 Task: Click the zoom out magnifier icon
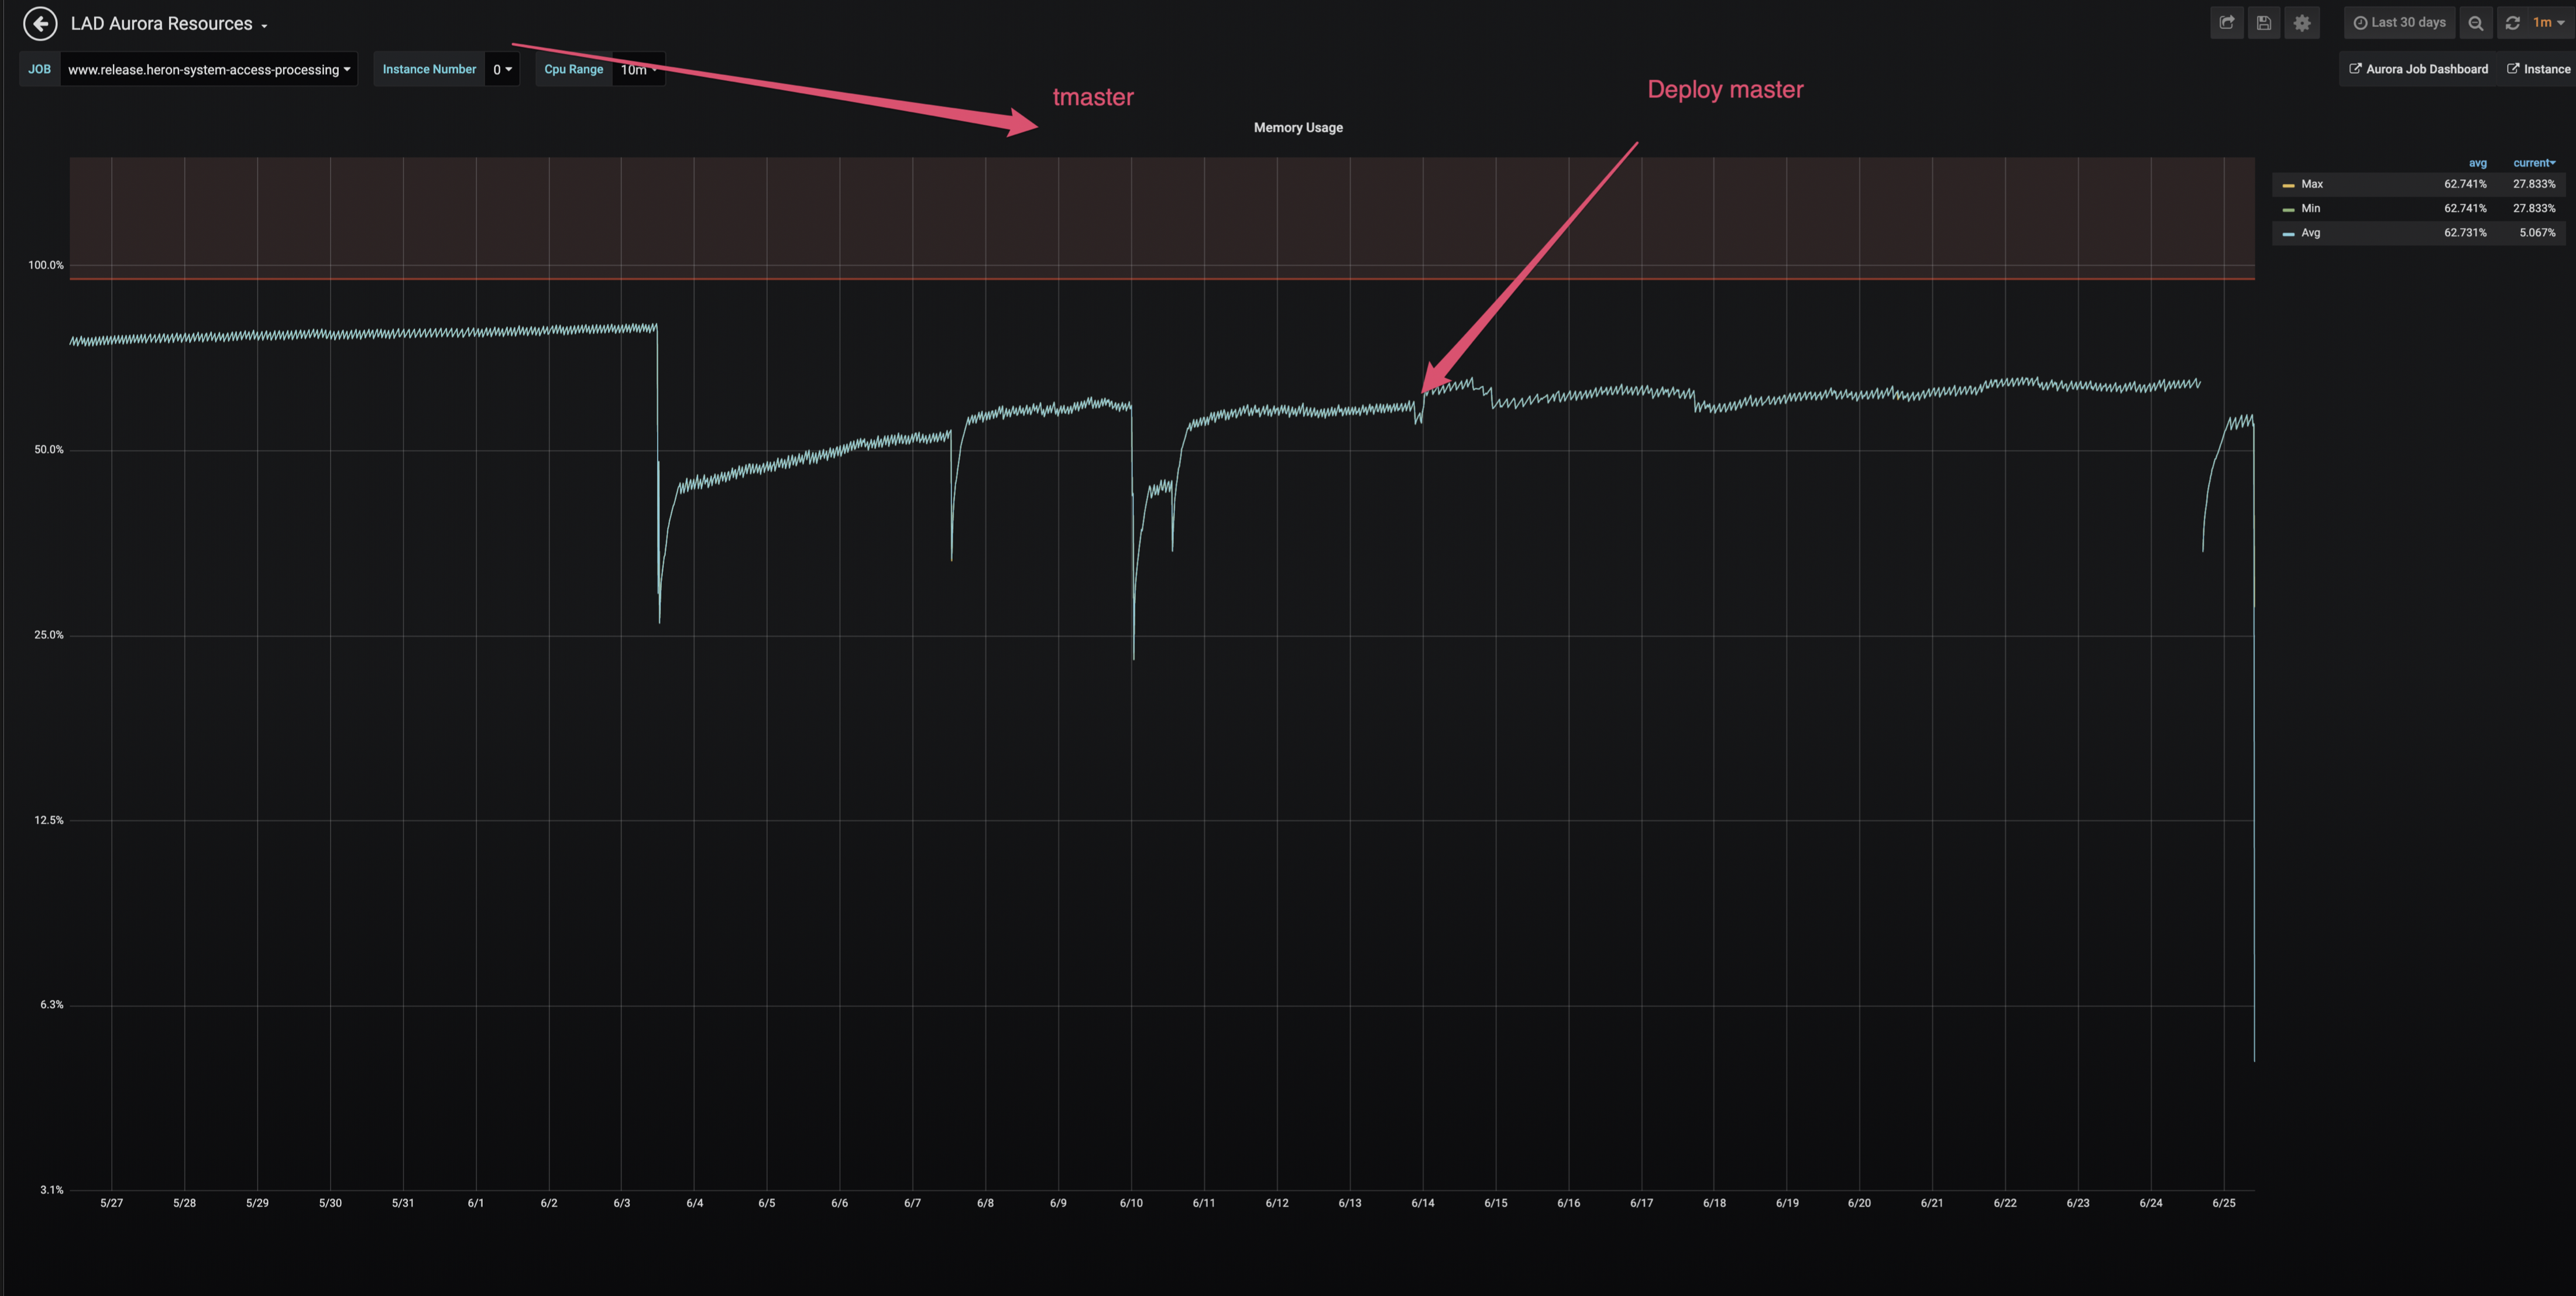pos(2475,23)
